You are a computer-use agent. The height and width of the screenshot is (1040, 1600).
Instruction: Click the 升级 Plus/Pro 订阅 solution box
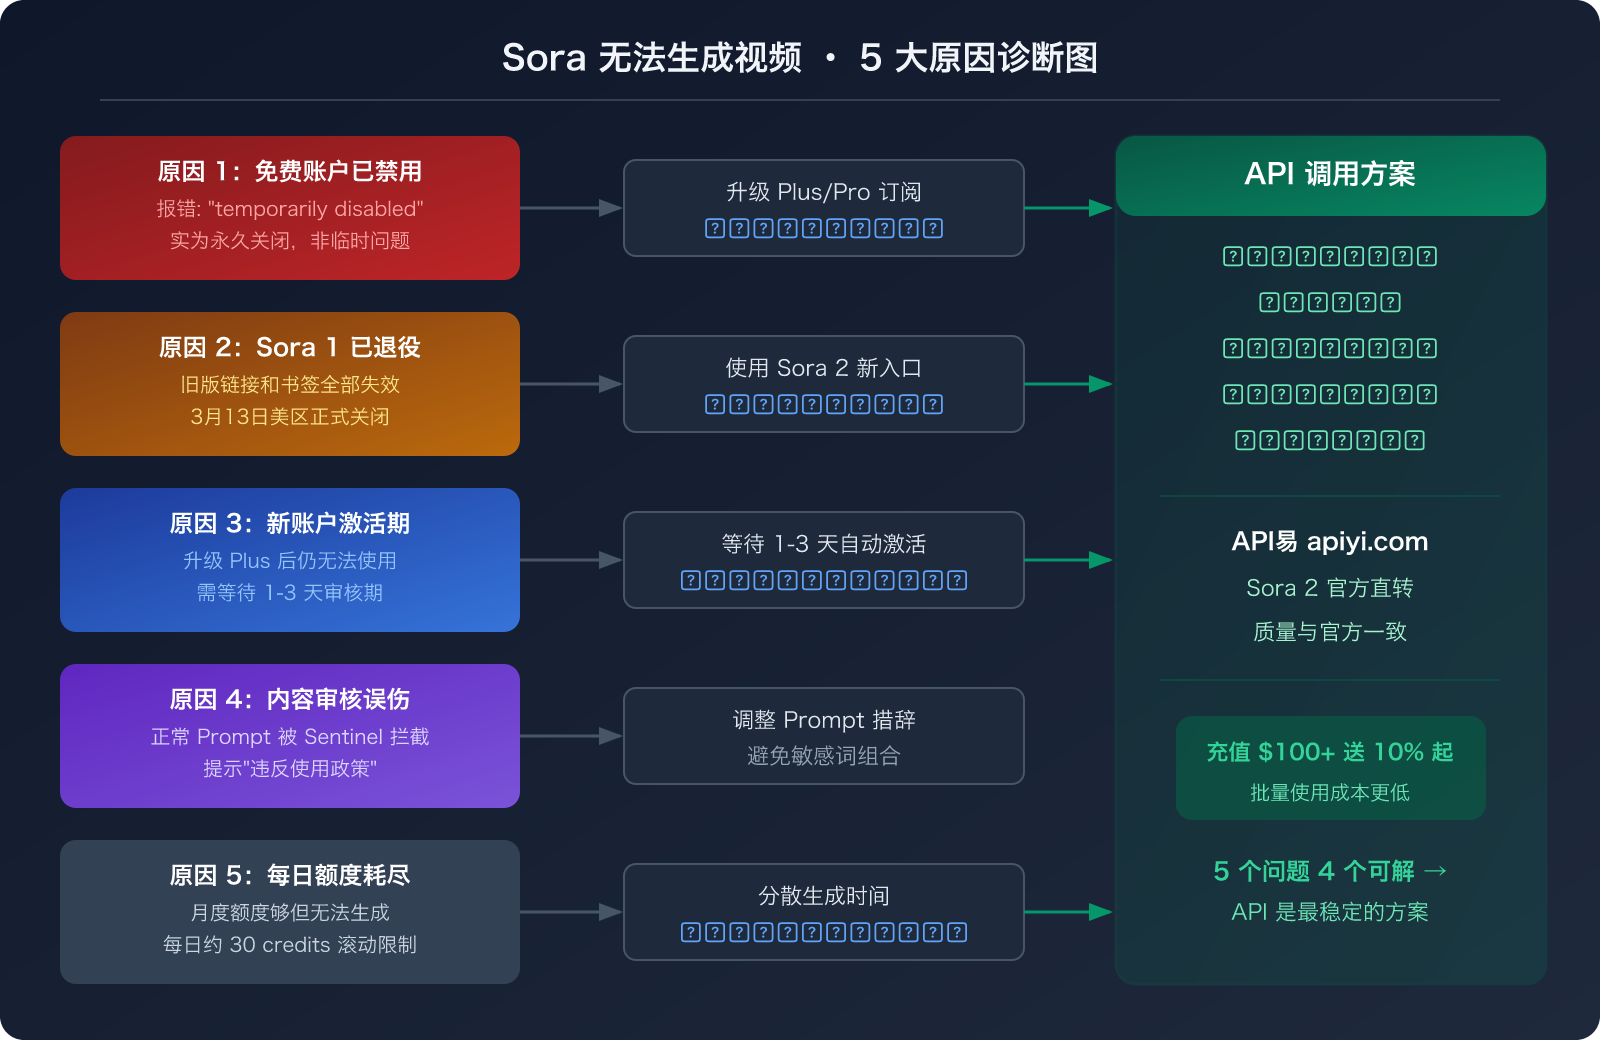click(823, 207)
